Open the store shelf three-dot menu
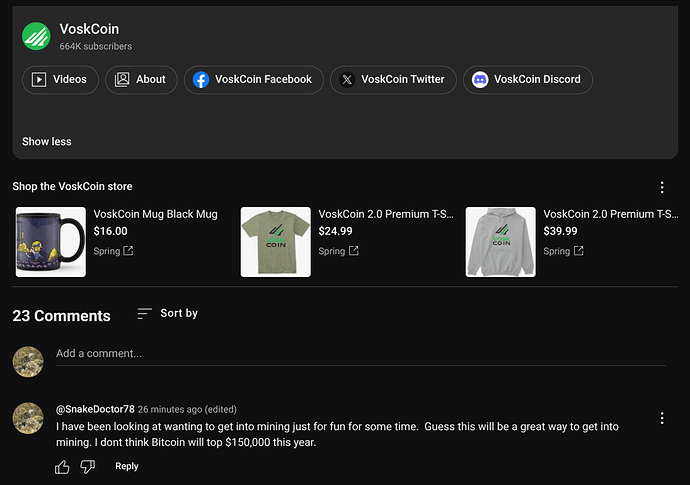 (x=662, y=187)
